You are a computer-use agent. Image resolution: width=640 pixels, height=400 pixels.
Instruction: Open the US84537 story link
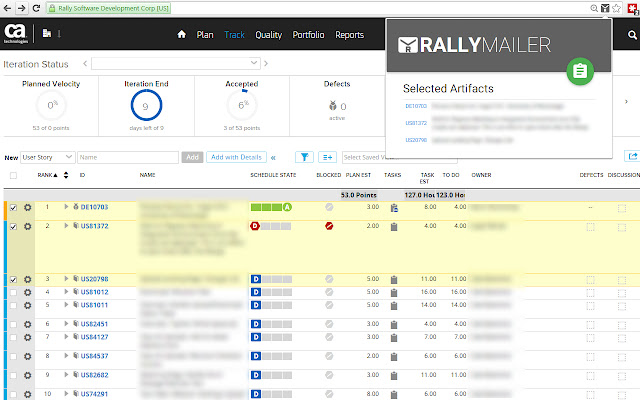coord(94,356)
